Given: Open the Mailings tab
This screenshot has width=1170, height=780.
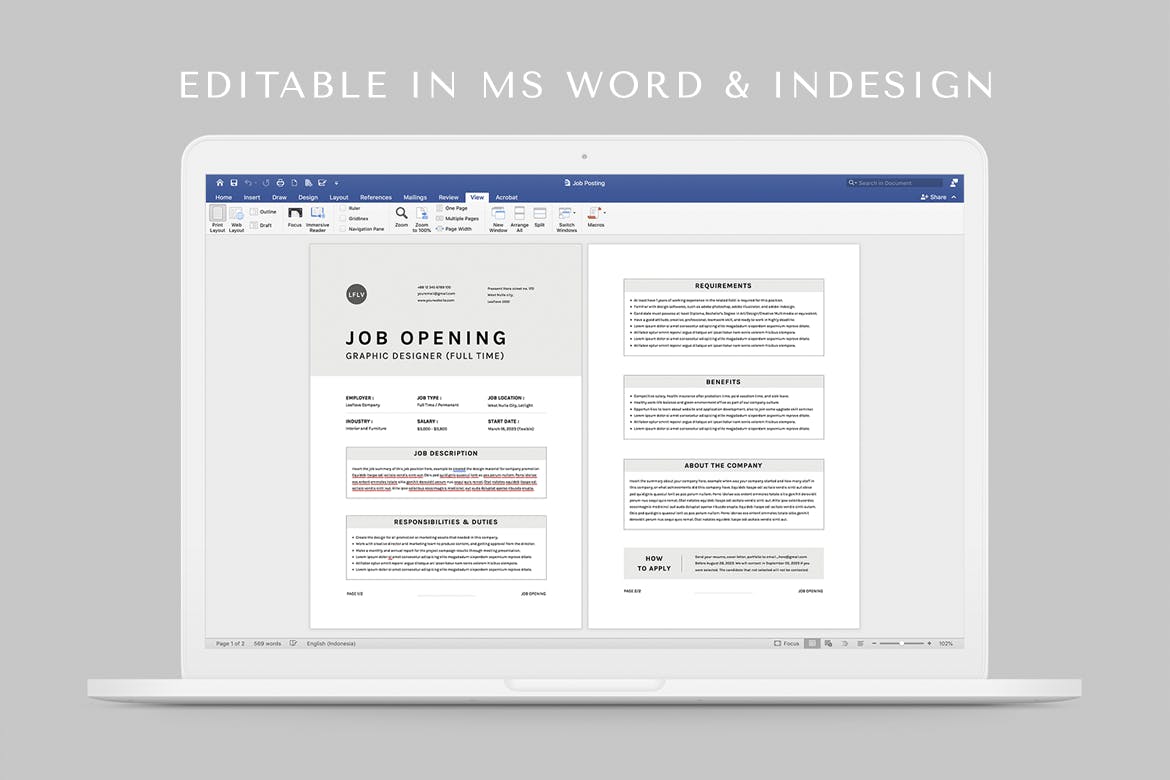Looking at the screenshot, I should tap(416, 197).
